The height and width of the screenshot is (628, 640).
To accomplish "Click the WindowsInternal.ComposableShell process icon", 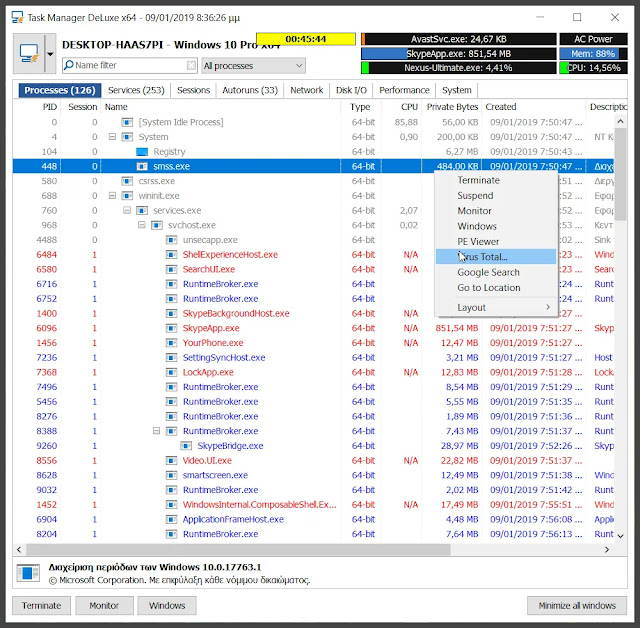I will (171, 504).
